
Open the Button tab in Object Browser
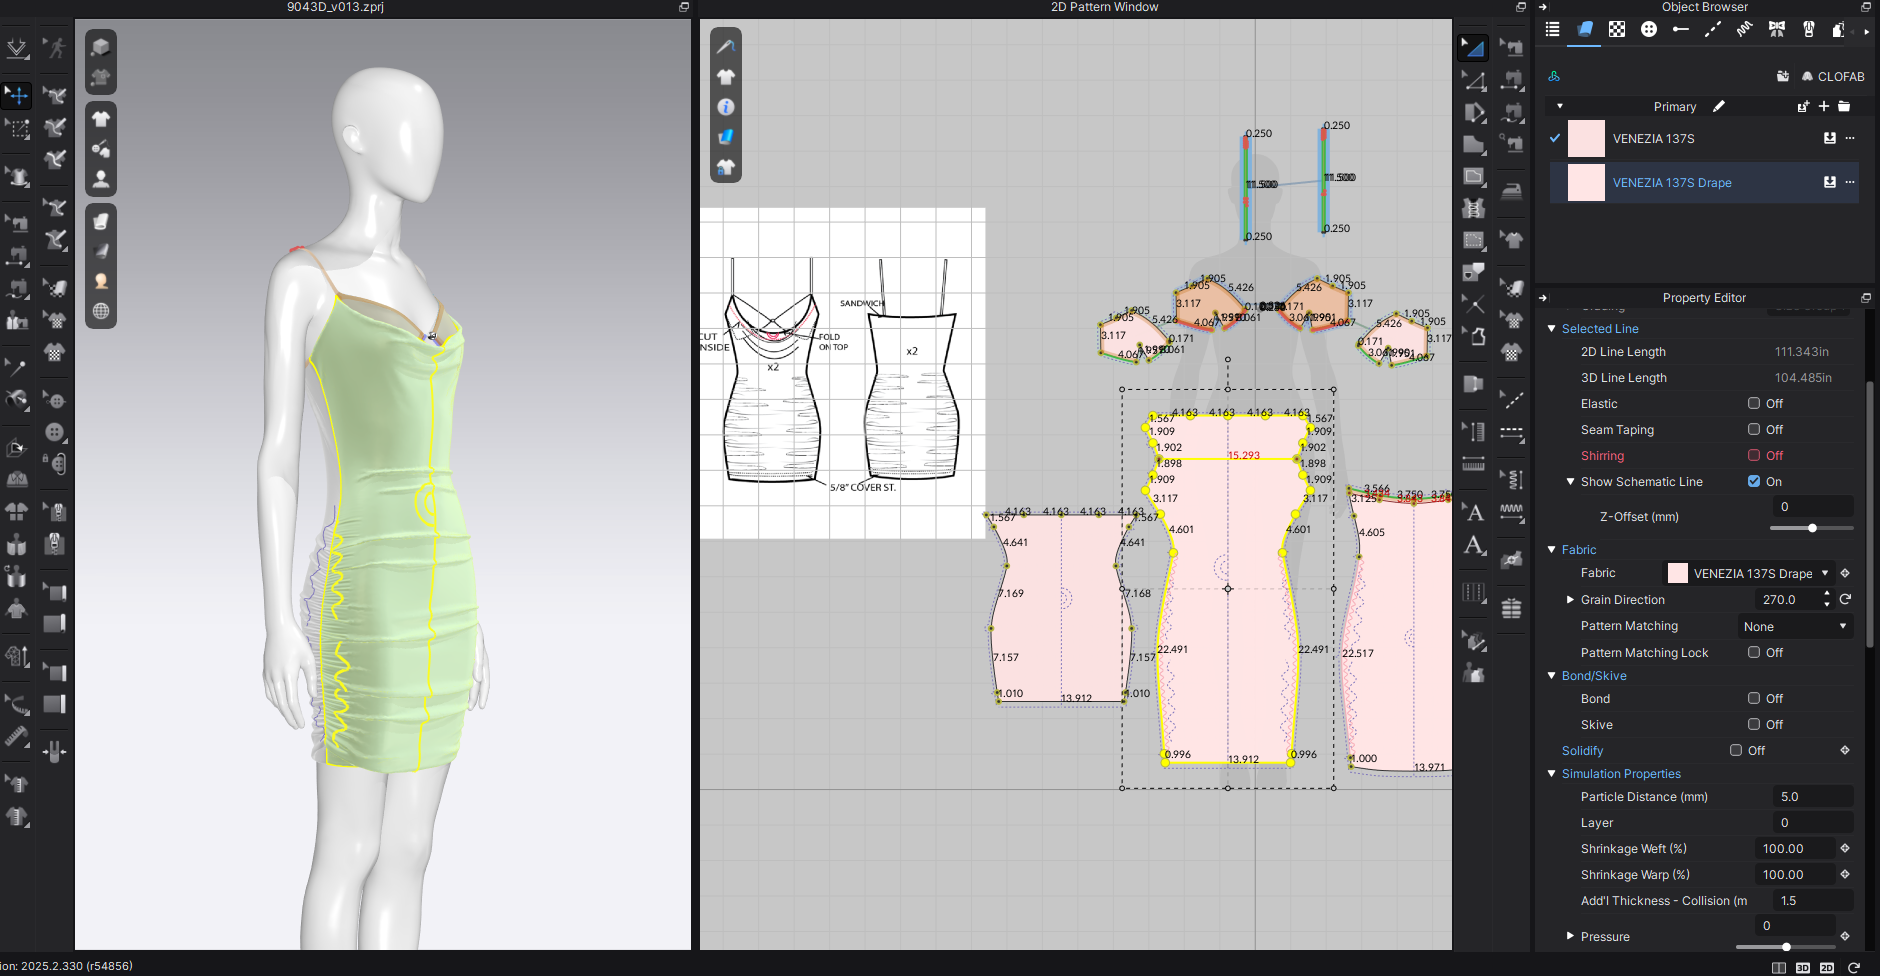pos(1649,29)
